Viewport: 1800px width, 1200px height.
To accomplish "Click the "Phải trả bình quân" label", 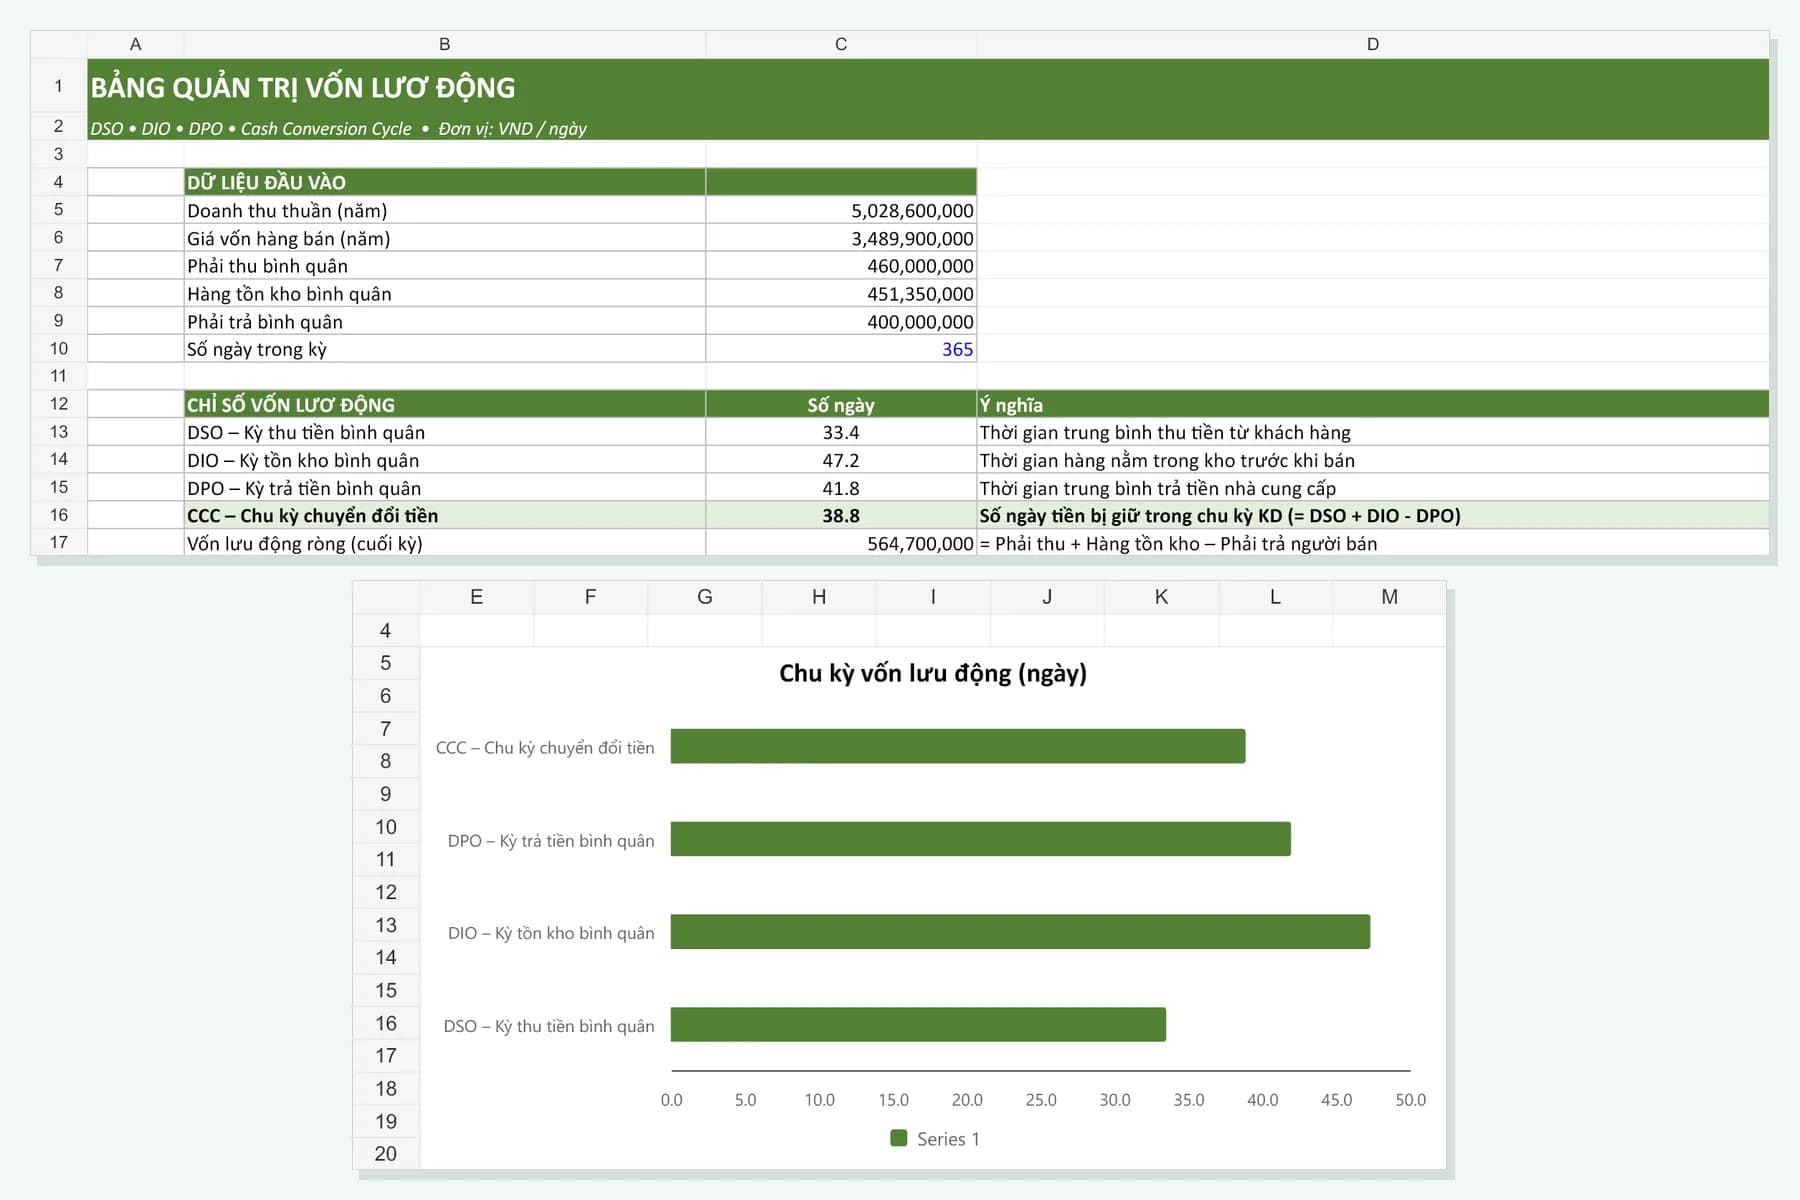I will (x=445, y=321).
